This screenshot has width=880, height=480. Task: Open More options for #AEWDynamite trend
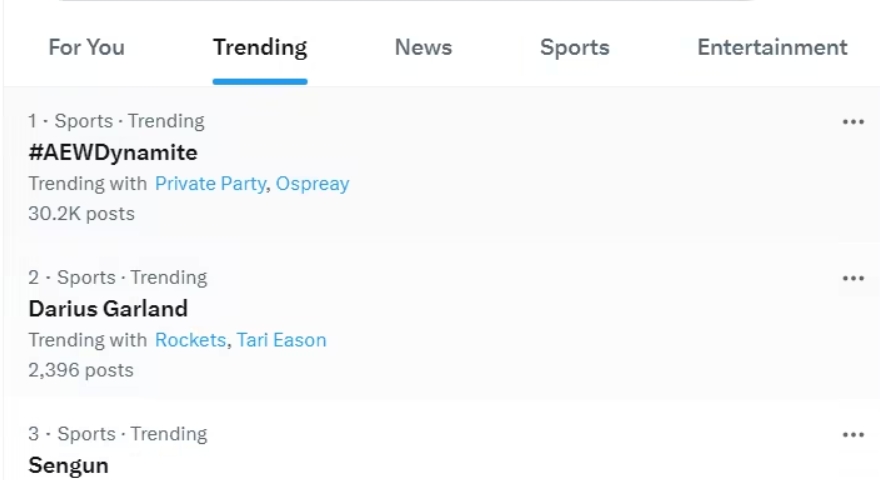click(852, 122)
